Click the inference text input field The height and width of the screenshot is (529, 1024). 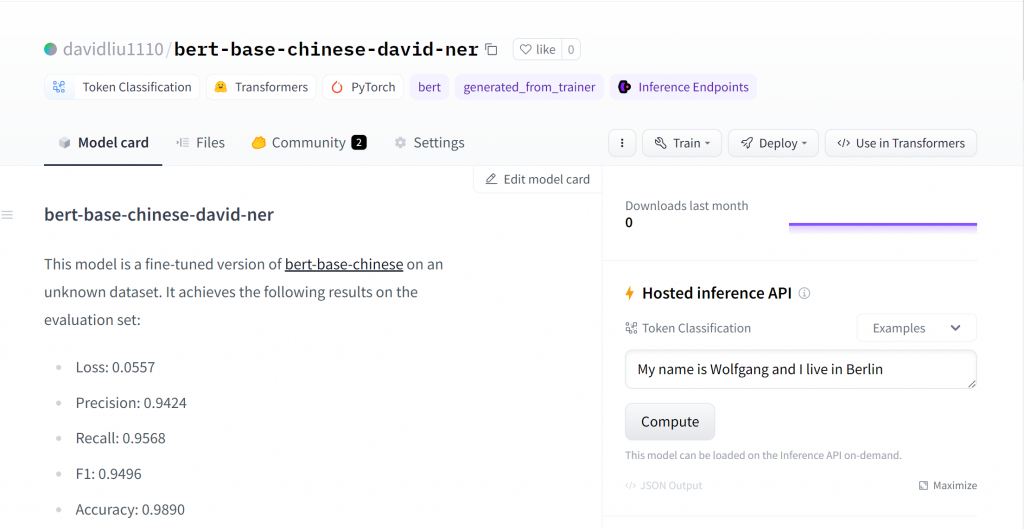[801, 370]
